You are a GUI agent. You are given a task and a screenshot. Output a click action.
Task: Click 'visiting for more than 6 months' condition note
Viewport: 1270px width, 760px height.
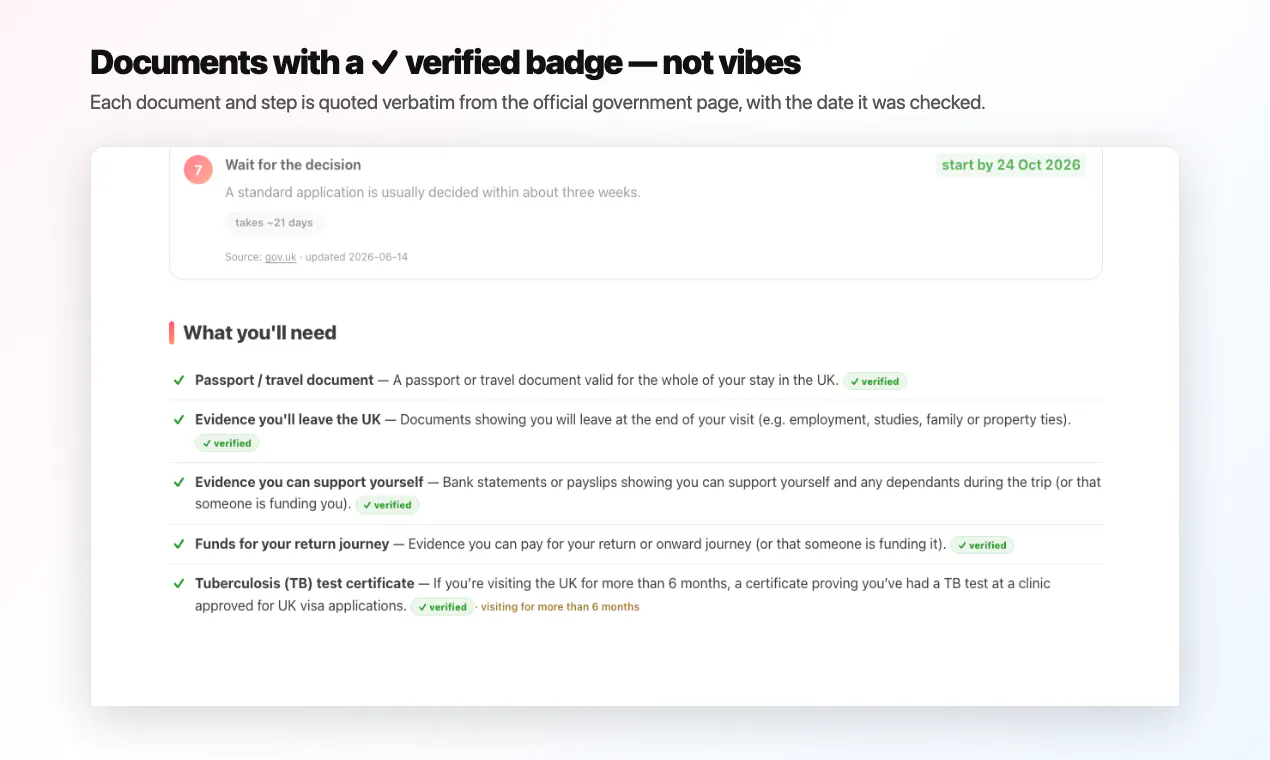coord(560,607)
